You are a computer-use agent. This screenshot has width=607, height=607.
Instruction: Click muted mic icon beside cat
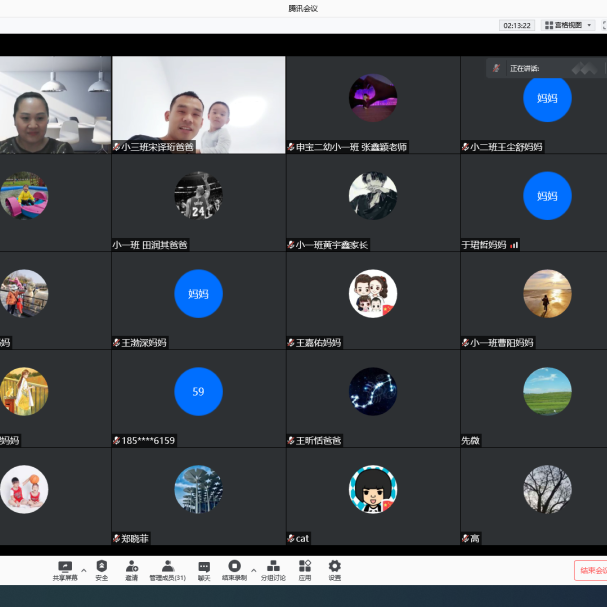pos(291,538)
